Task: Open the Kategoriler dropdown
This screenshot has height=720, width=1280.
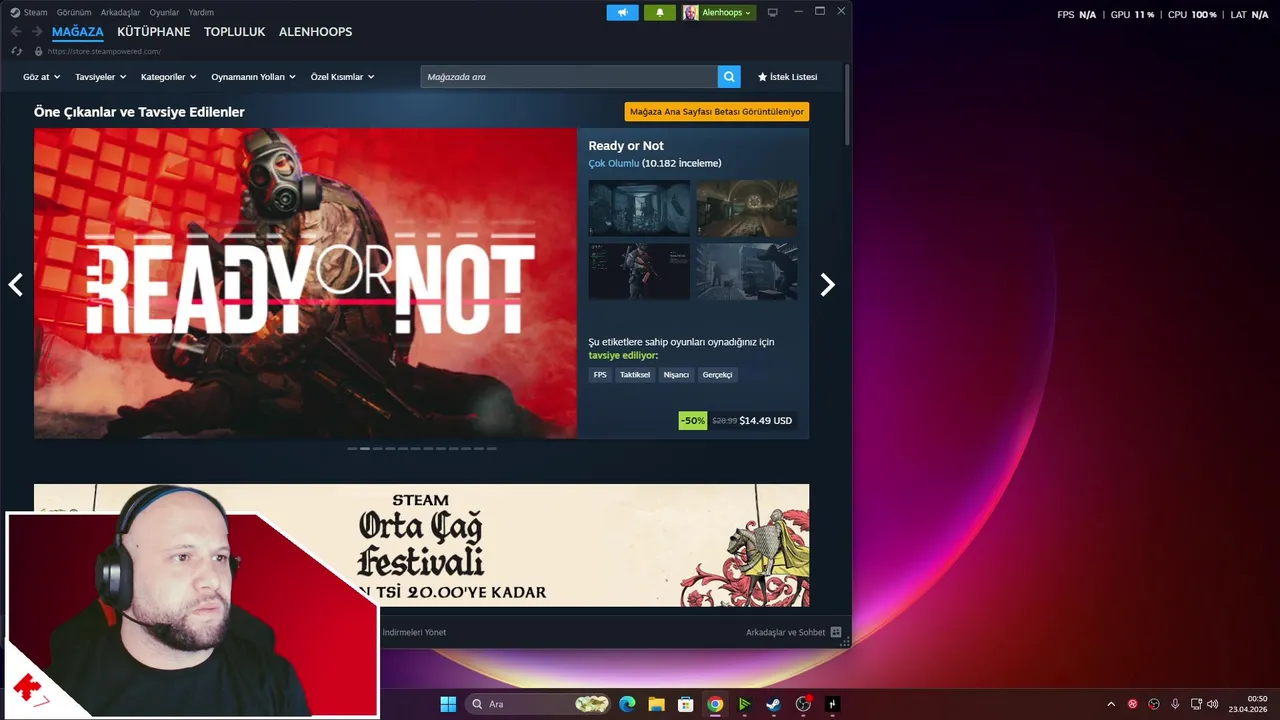Action: [x=168, y=77]
